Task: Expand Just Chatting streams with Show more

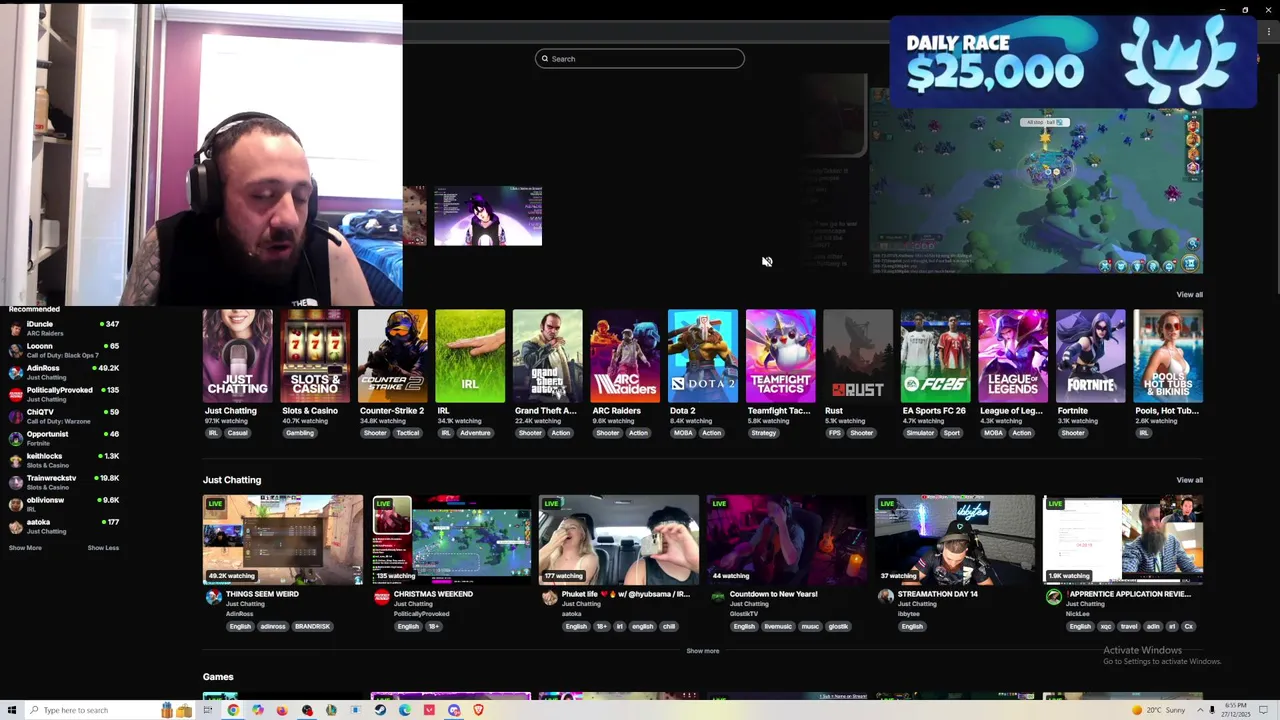Action: (x=702, y=651)
